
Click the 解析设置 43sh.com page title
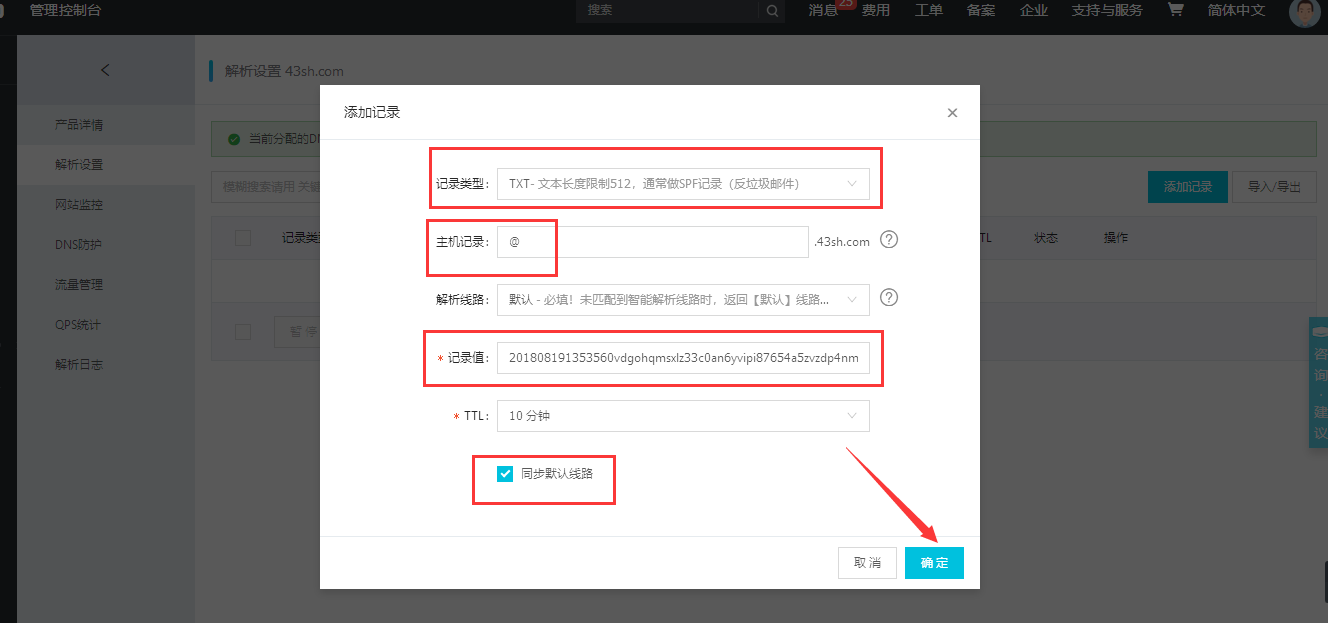(x=285, y=71)
